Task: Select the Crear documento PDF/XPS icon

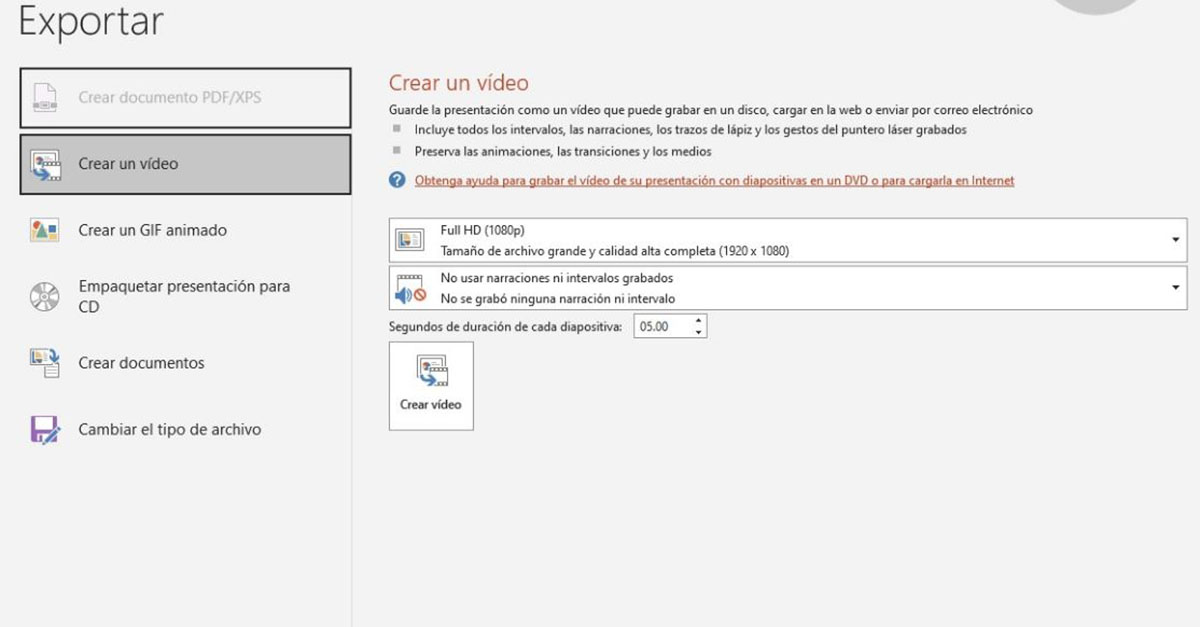Action: click(x=43, y=97)
